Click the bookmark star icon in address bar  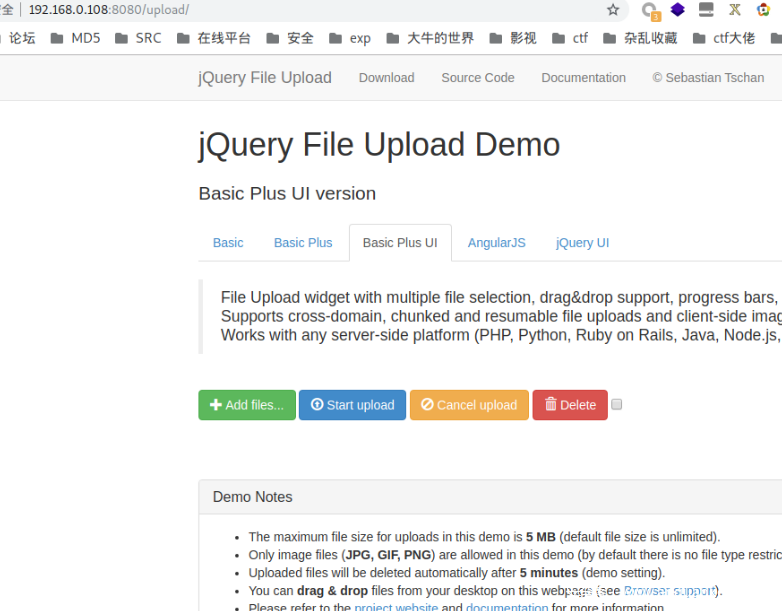tap(613, 10)
